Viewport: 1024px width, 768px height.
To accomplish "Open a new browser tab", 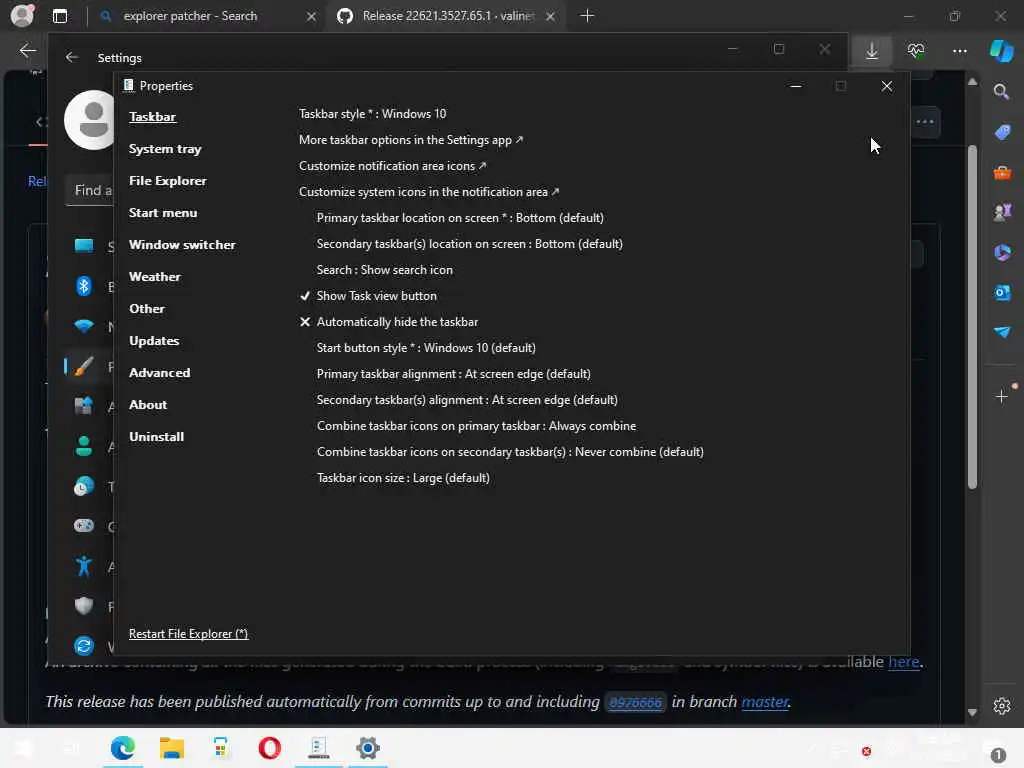I will coord(586,16).
